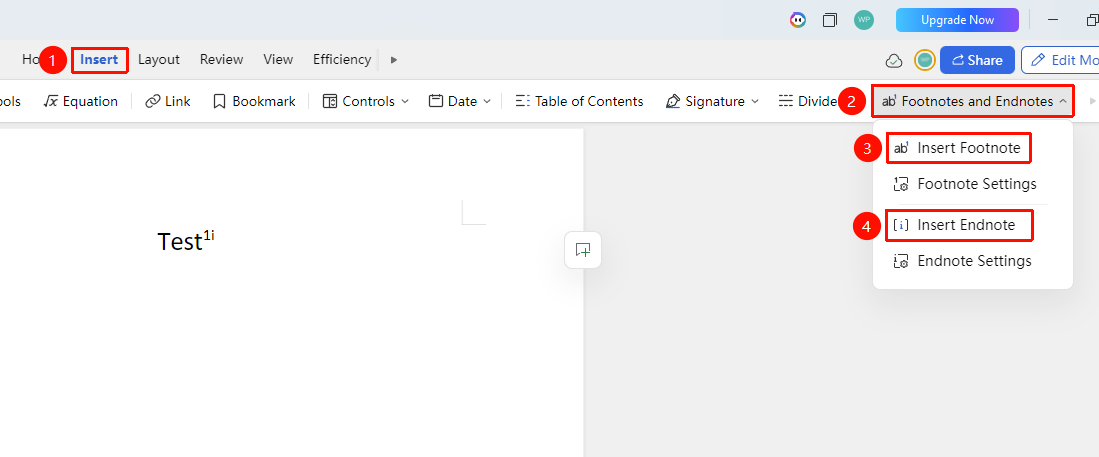The image size is (1099, 457).
Task: Choose Insert Footnote from the menu
Action: (x=959, y=148)
